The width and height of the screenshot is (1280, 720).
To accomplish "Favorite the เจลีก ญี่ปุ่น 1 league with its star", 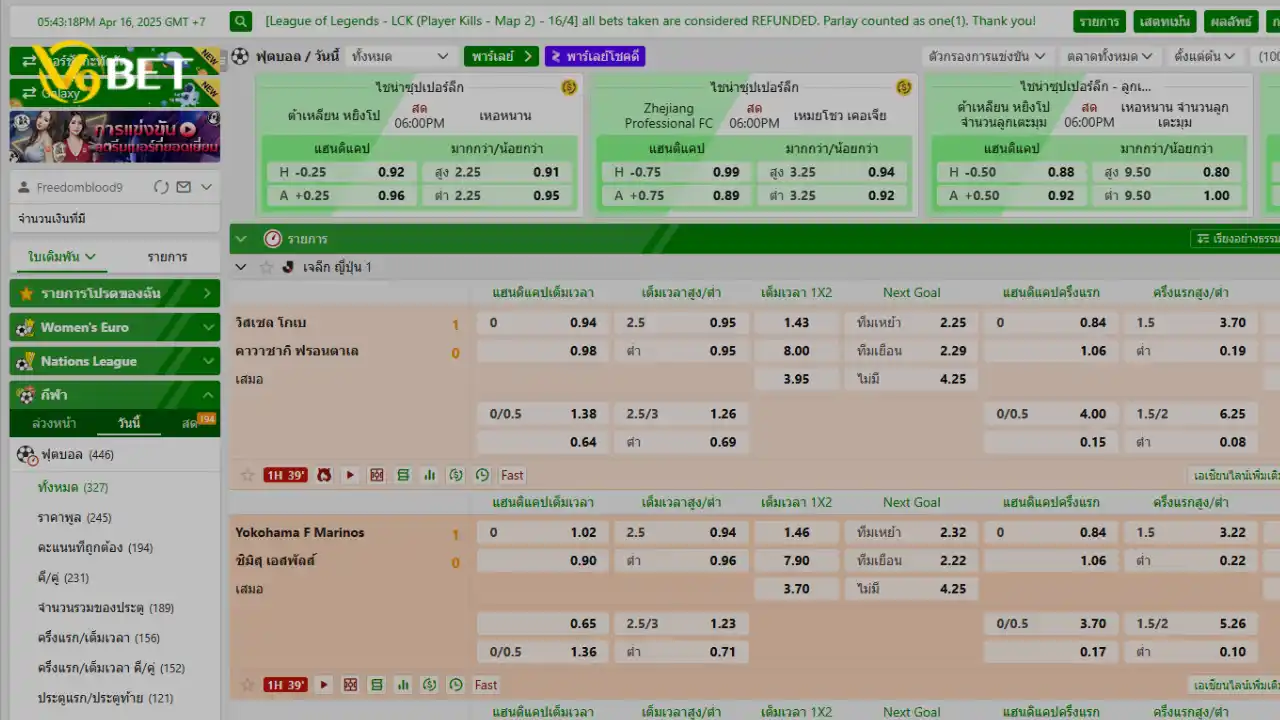I will (266, 267).
